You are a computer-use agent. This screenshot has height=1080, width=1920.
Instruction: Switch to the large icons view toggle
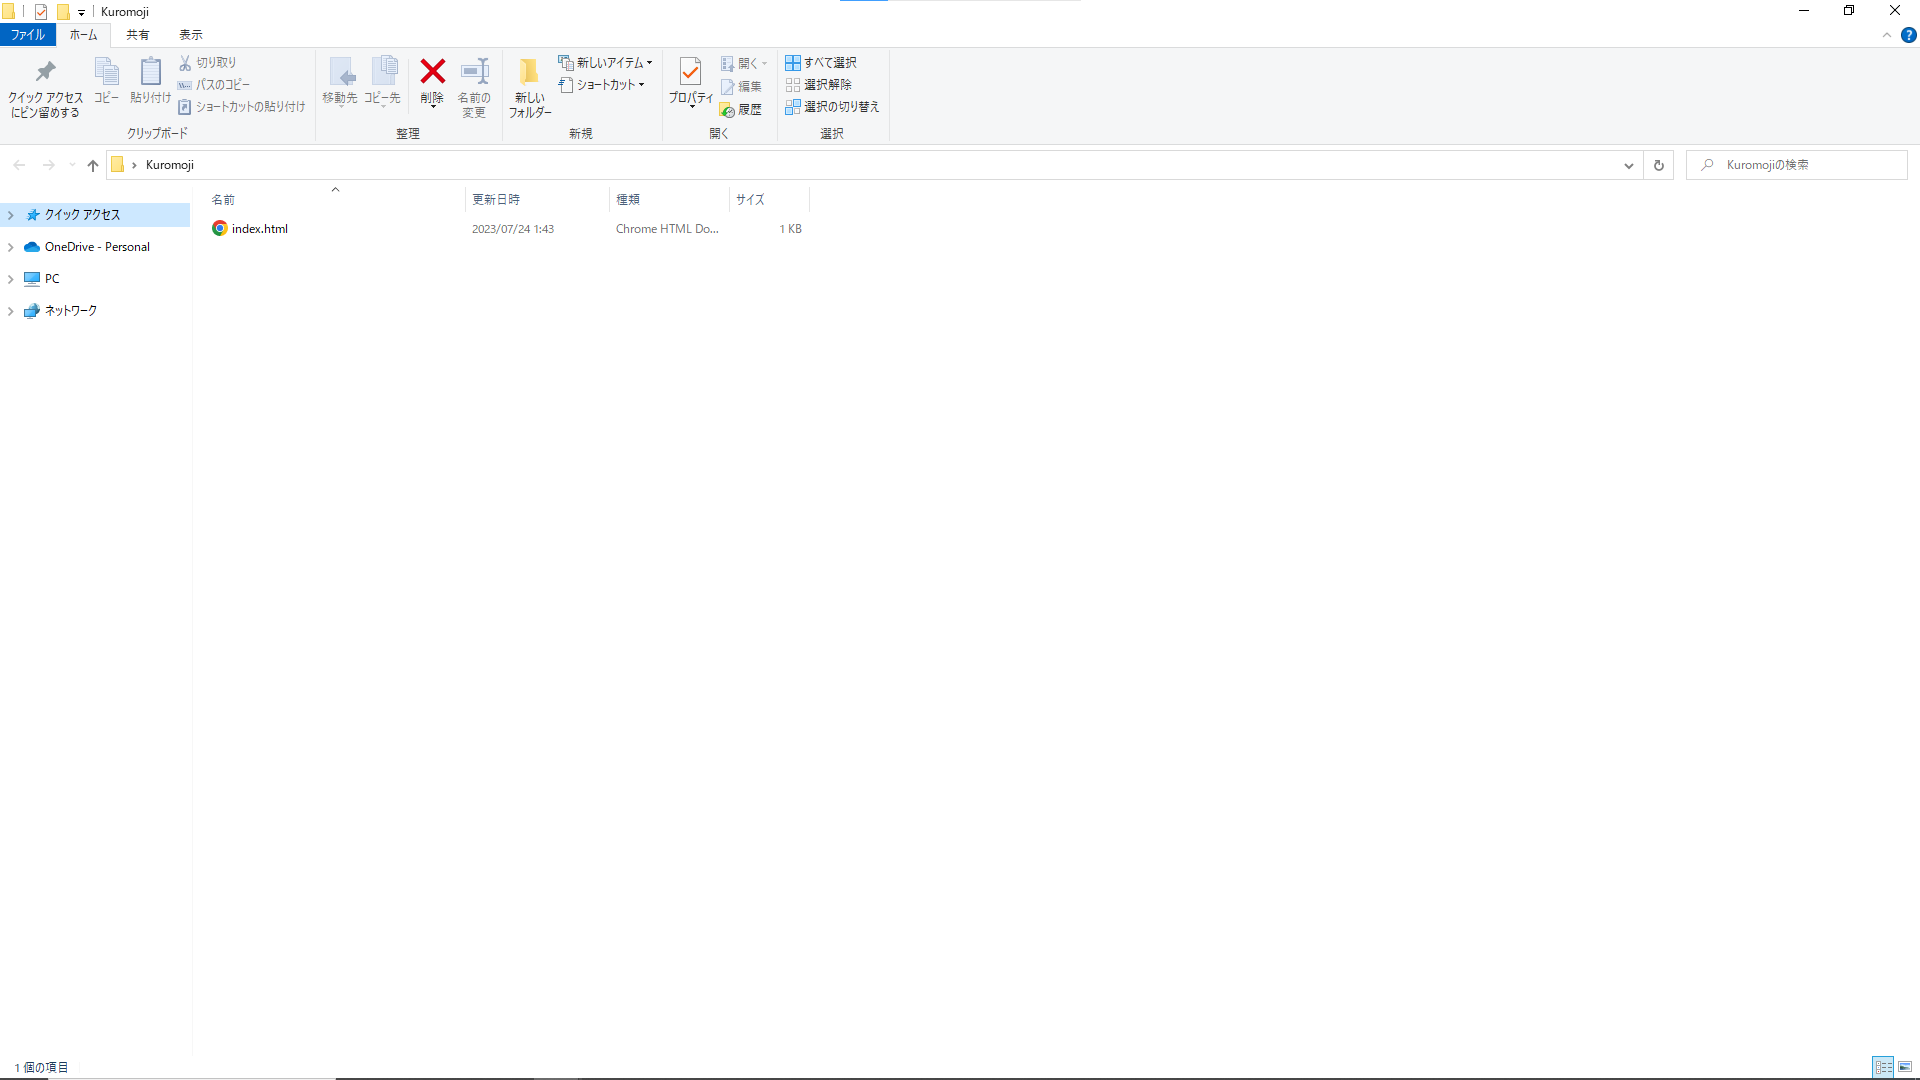click(x=1905, y=1067)
